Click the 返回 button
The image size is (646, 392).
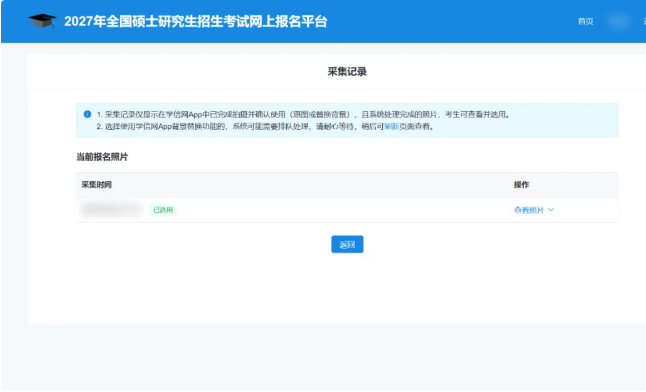click(x=347, y=244)
